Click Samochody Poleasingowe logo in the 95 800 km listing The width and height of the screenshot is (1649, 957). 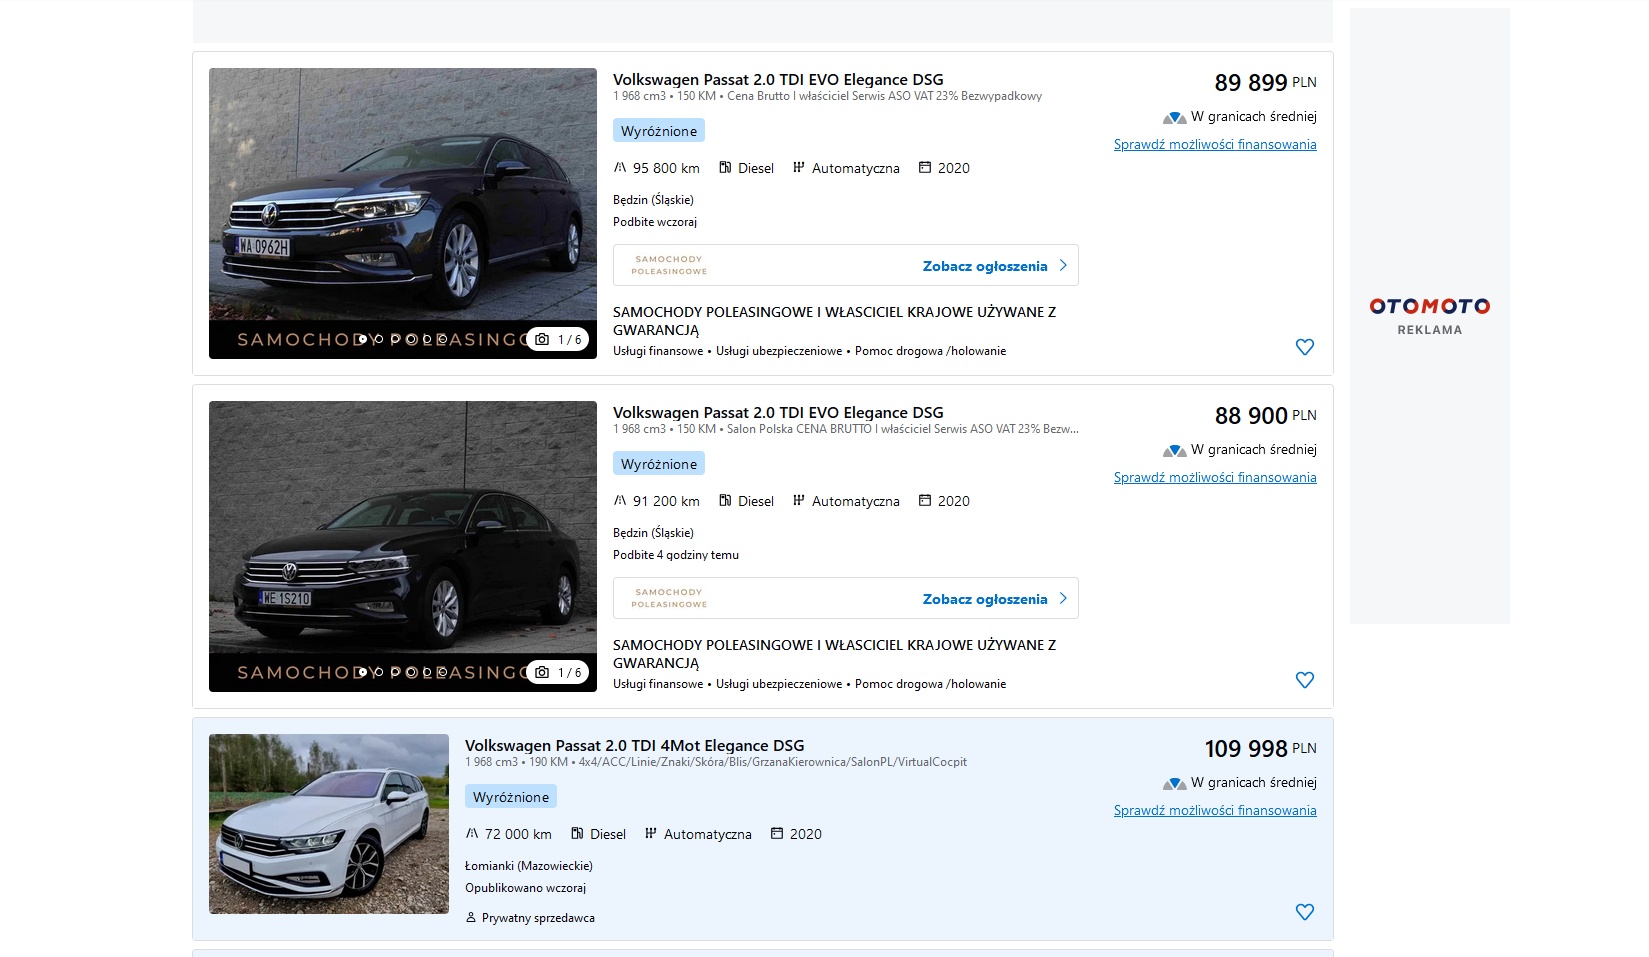(x=669, y=265)
